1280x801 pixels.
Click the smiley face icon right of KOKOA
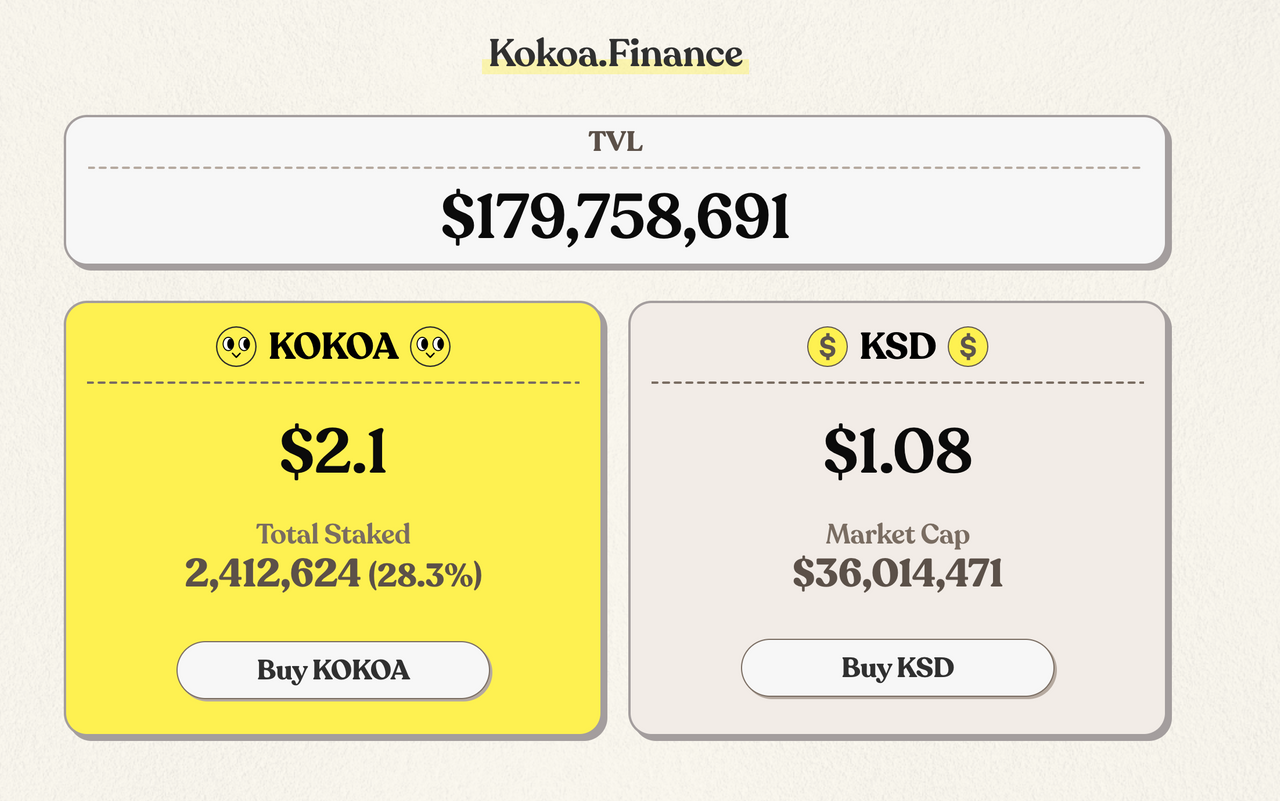[431, 347]
